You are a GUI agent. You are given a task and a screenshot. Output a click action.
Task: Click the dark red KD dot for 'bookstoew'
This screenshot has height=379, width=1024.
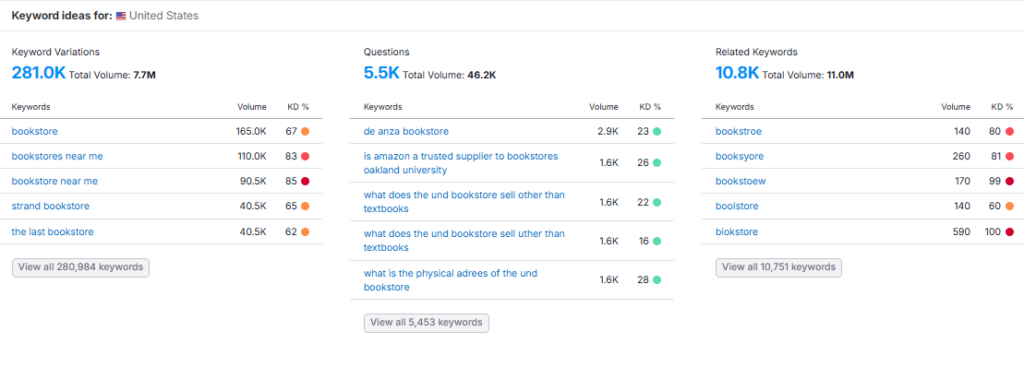[1010, 181]
